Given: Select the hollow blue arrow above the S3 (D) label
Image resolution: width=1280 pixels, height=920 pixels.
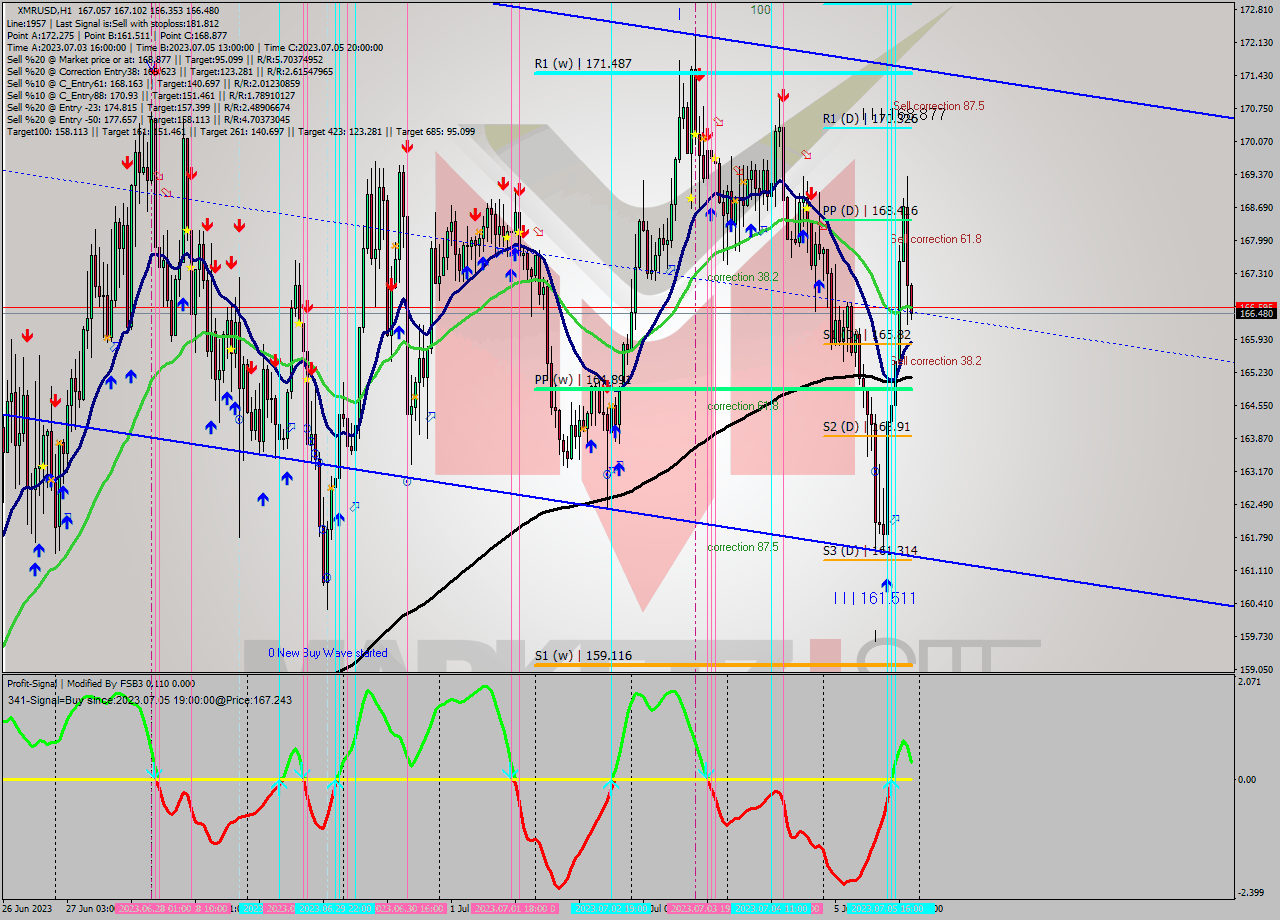Looking at the screenshot, I should pos(894,519).
